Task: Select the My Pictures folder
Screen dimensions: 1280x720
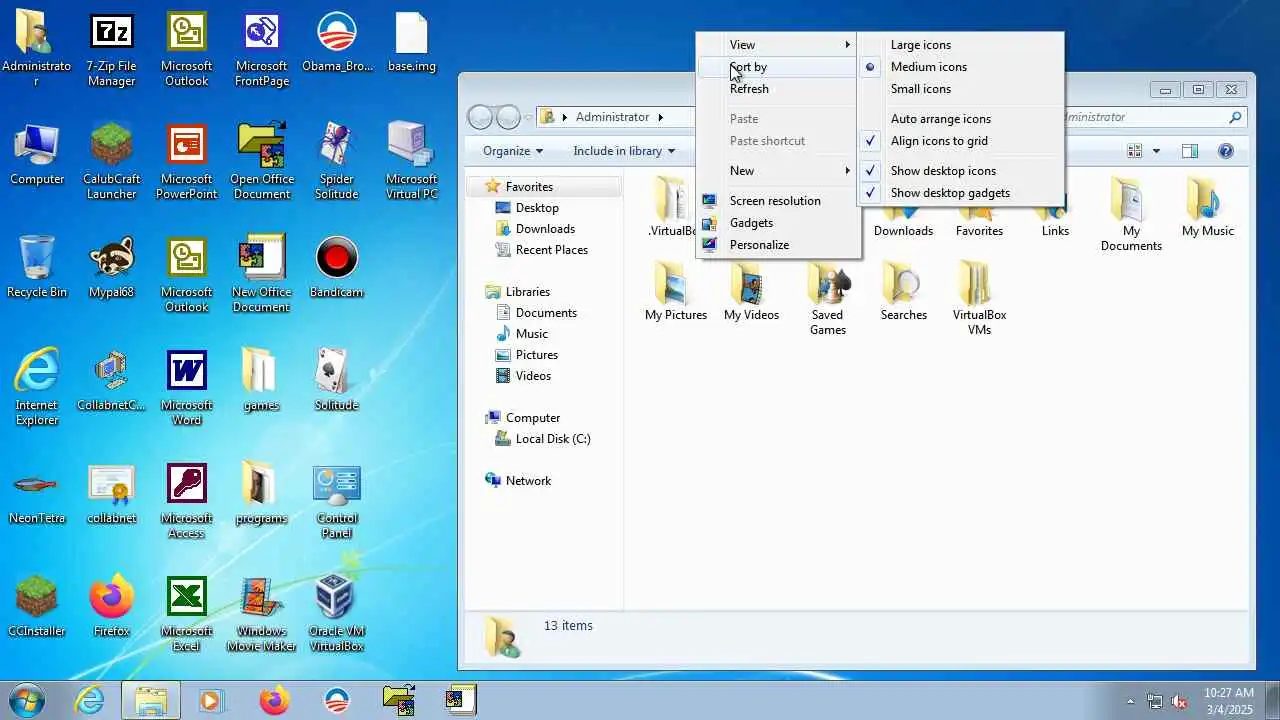Action: 676,291
